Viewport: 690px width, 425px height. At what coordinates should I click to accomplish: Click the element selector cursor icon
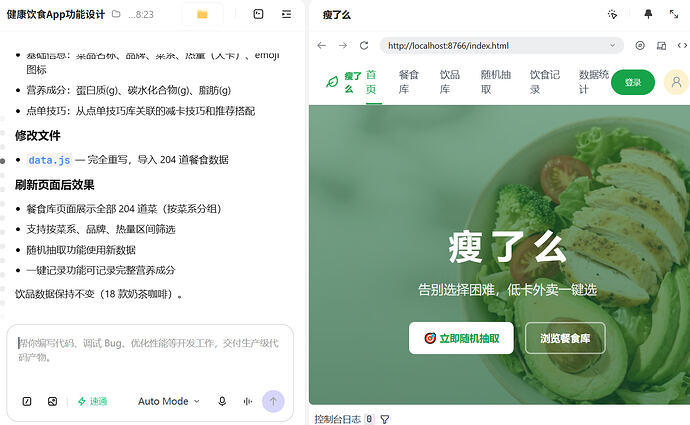pos(612,15)
